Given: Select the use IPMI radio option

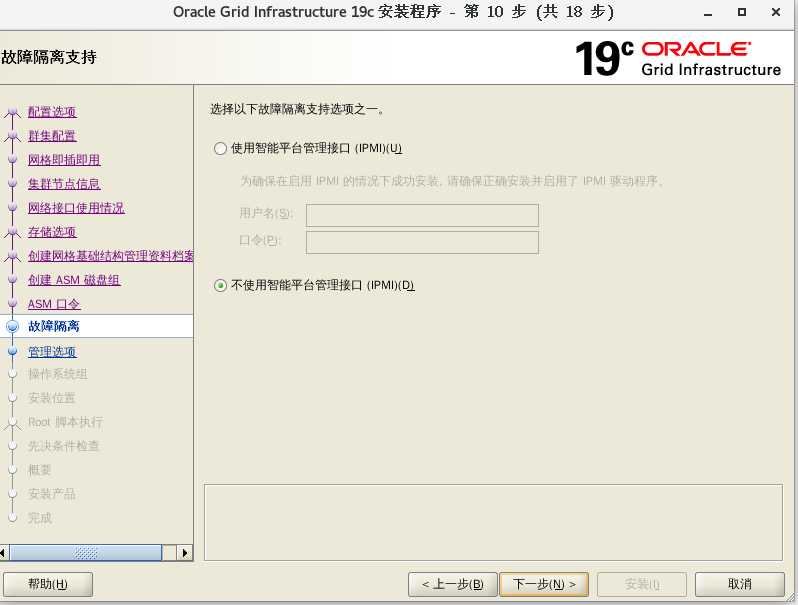Looking at the screenshot, I should 220,149.
